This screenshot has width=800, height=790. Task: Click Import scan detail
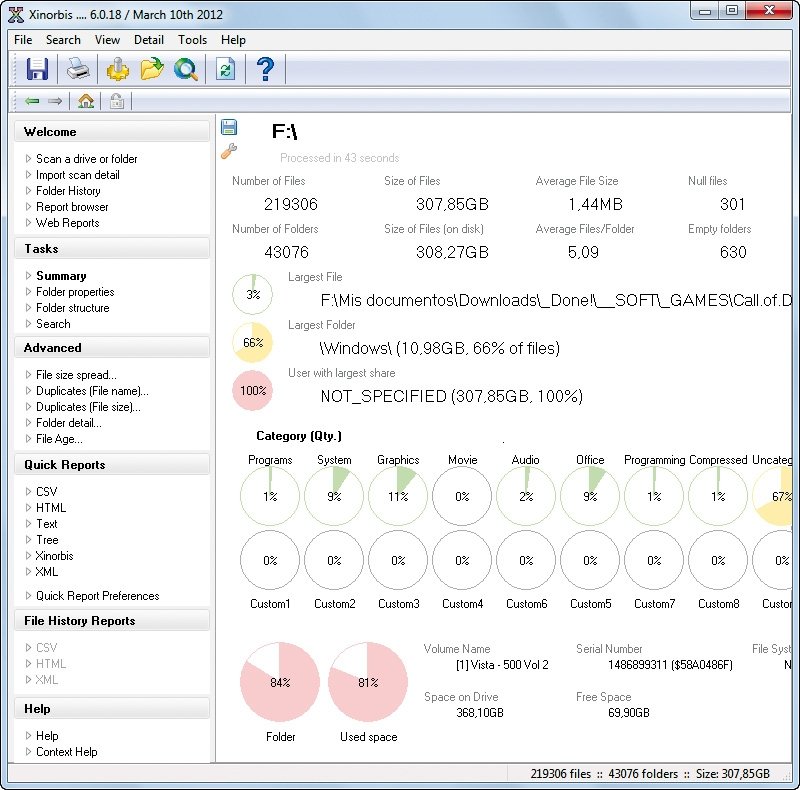78,175
